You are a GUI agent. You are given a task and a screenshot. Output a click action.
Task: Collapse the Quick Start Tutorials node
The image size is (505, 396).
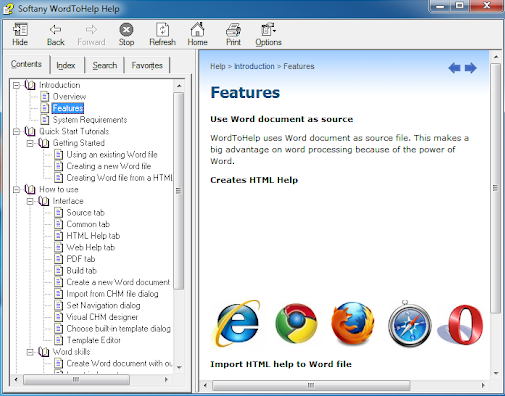click(16, 132)
